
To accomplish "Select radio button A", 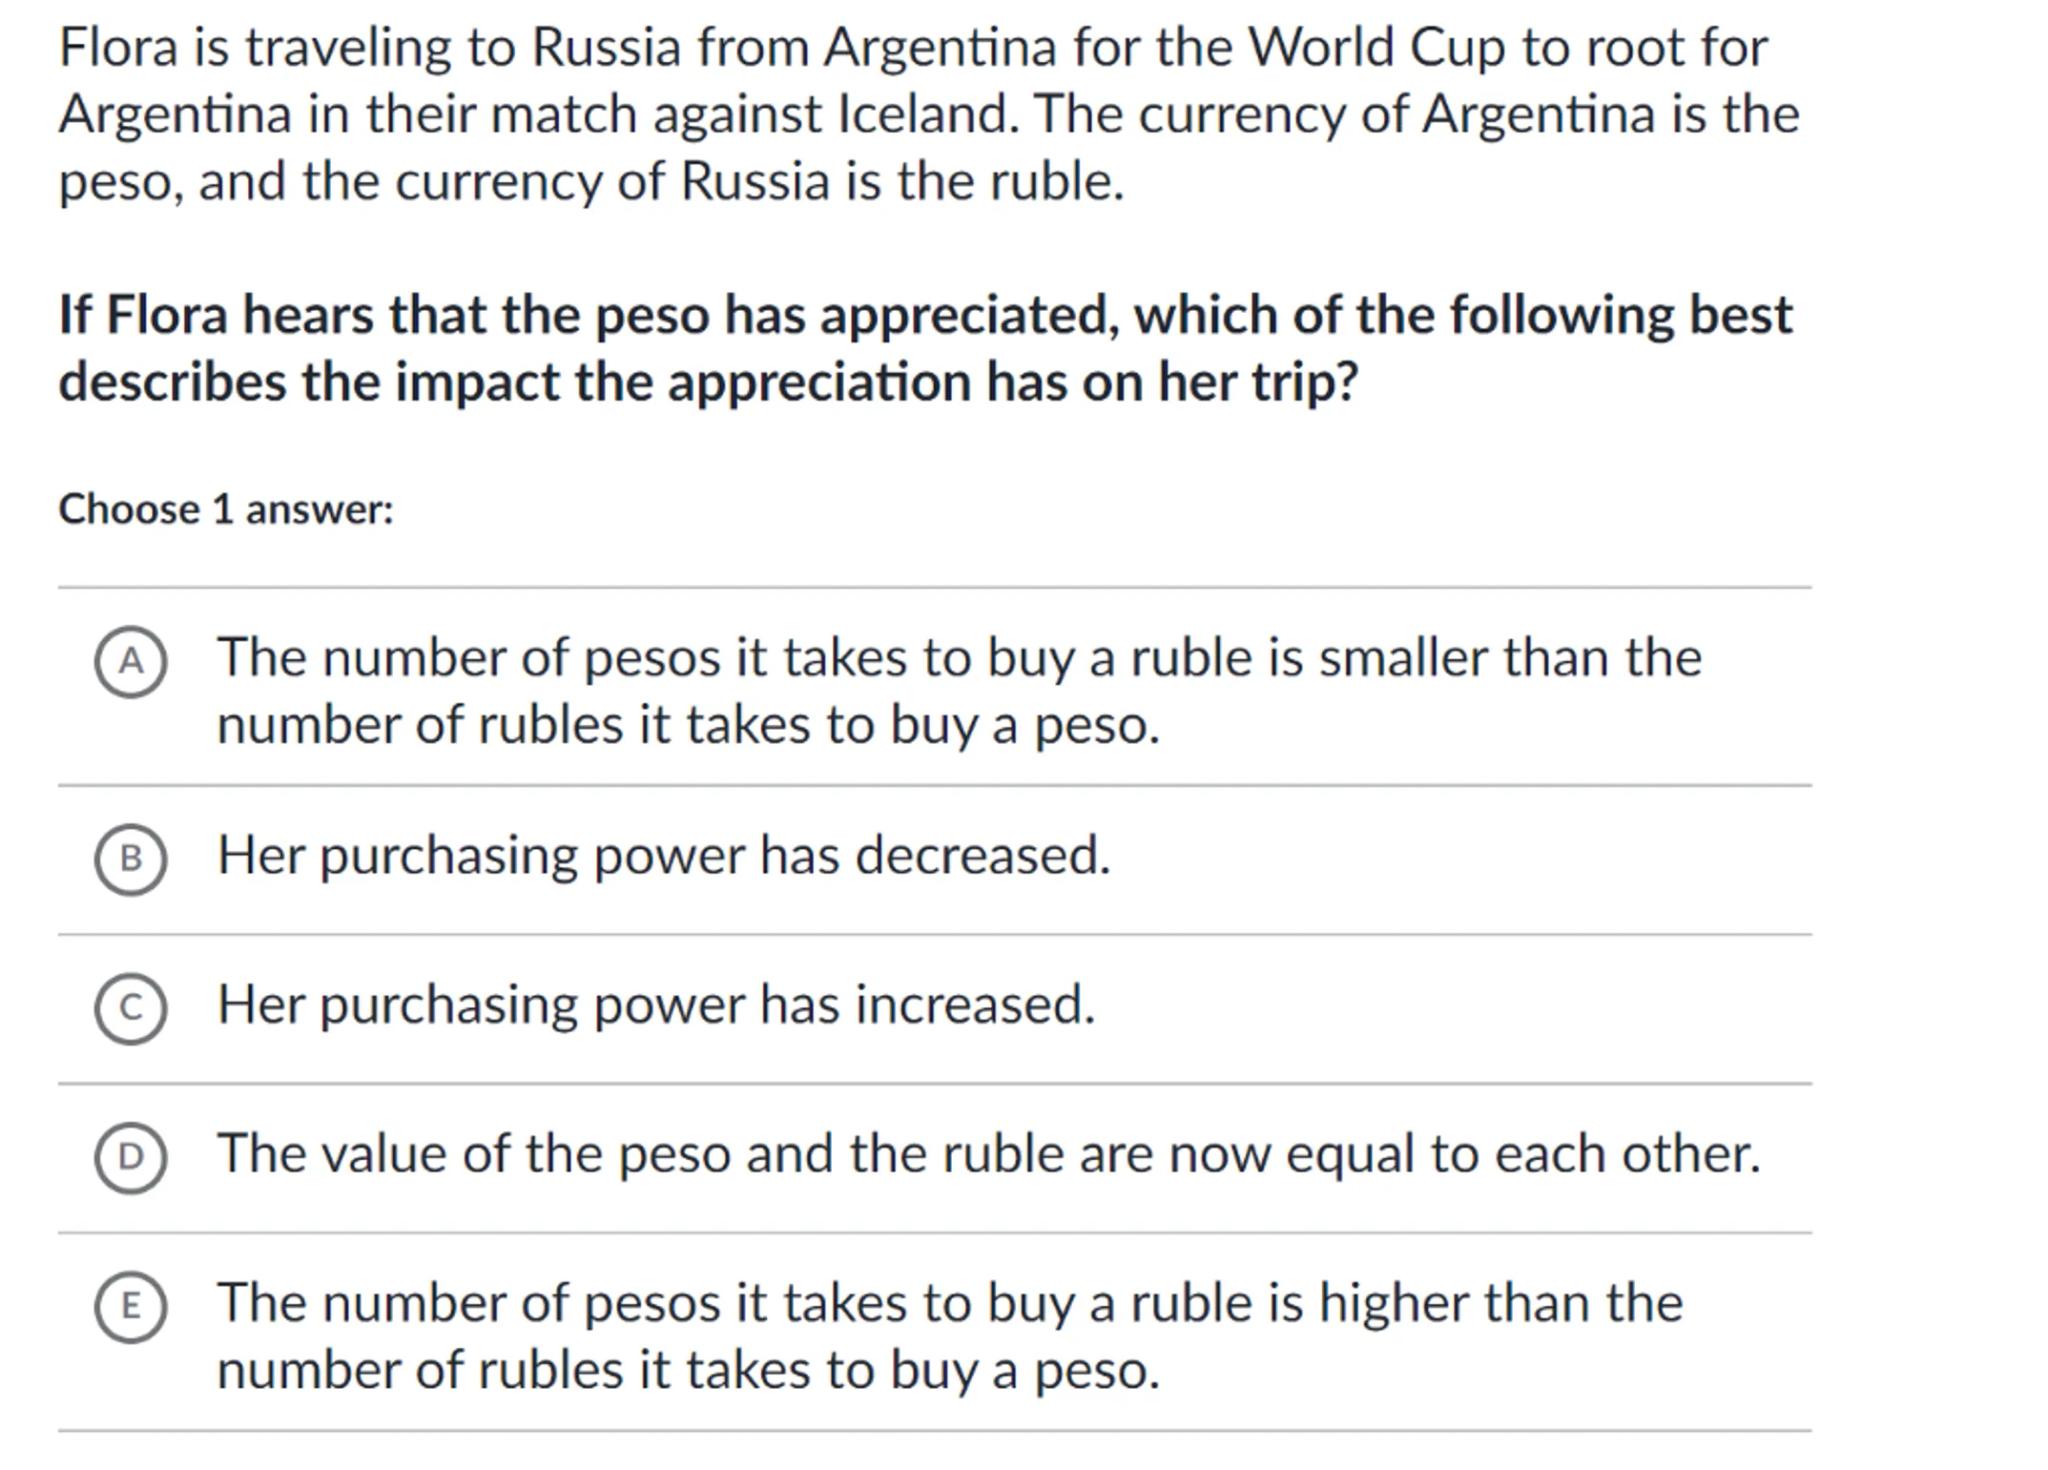I will click(x=131, y=661).
